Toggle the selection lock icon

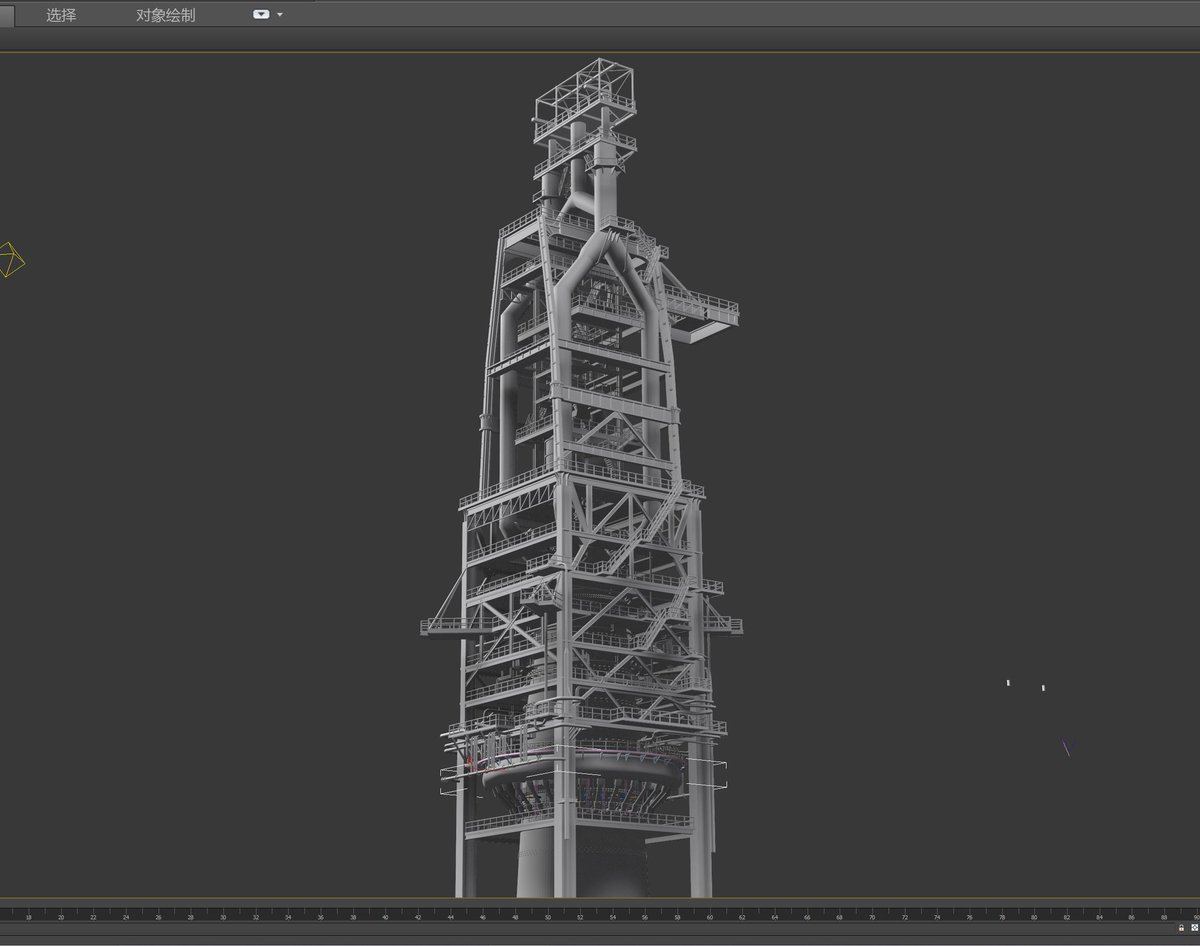click(x=1181, y=927)
